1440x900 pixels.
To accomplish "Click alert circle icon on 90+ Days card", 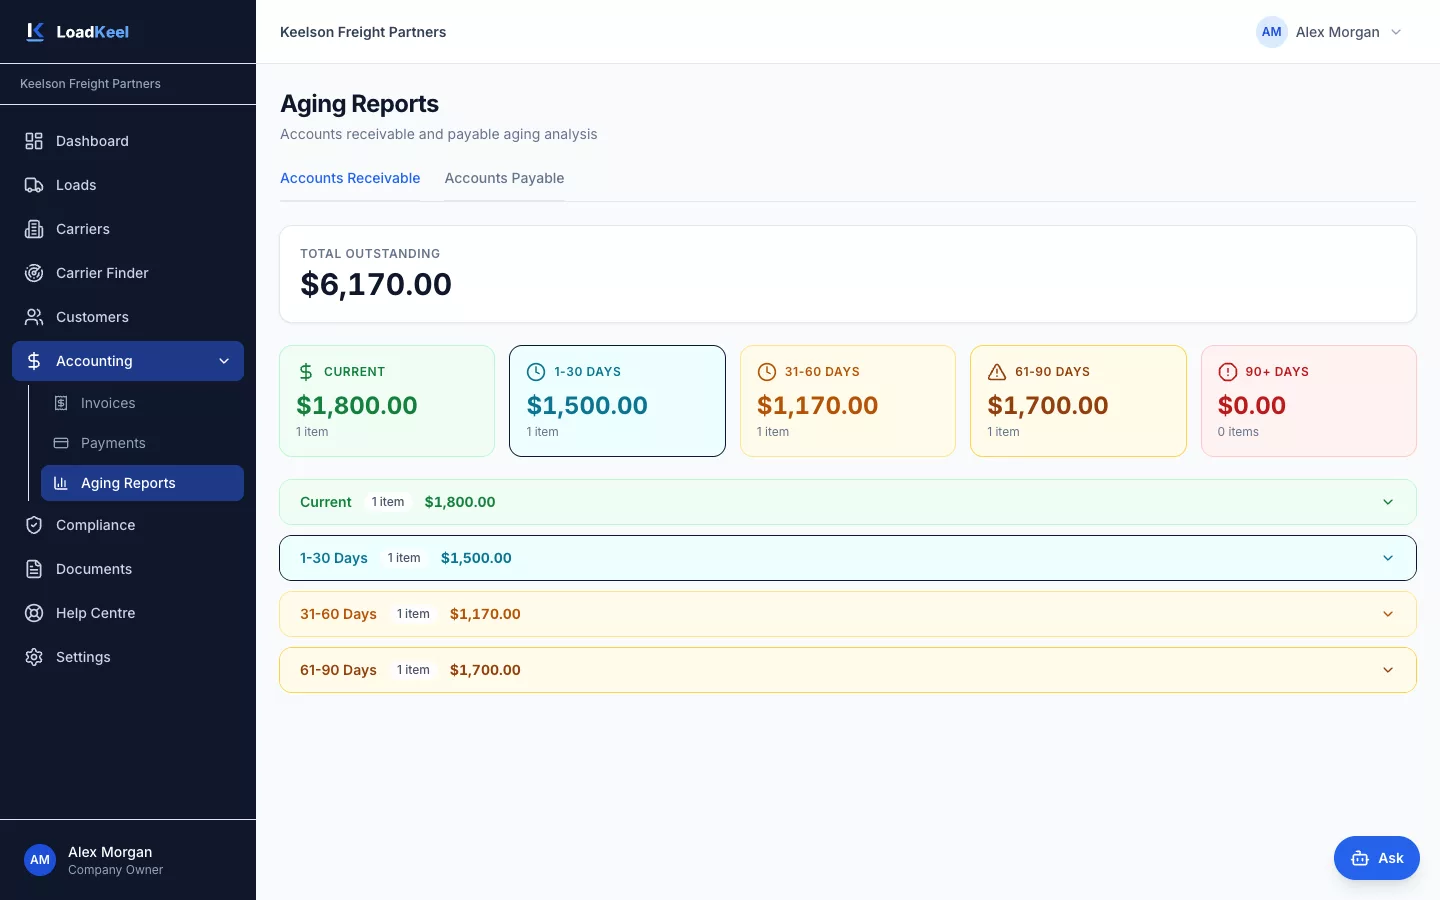I will [1227, 372].
